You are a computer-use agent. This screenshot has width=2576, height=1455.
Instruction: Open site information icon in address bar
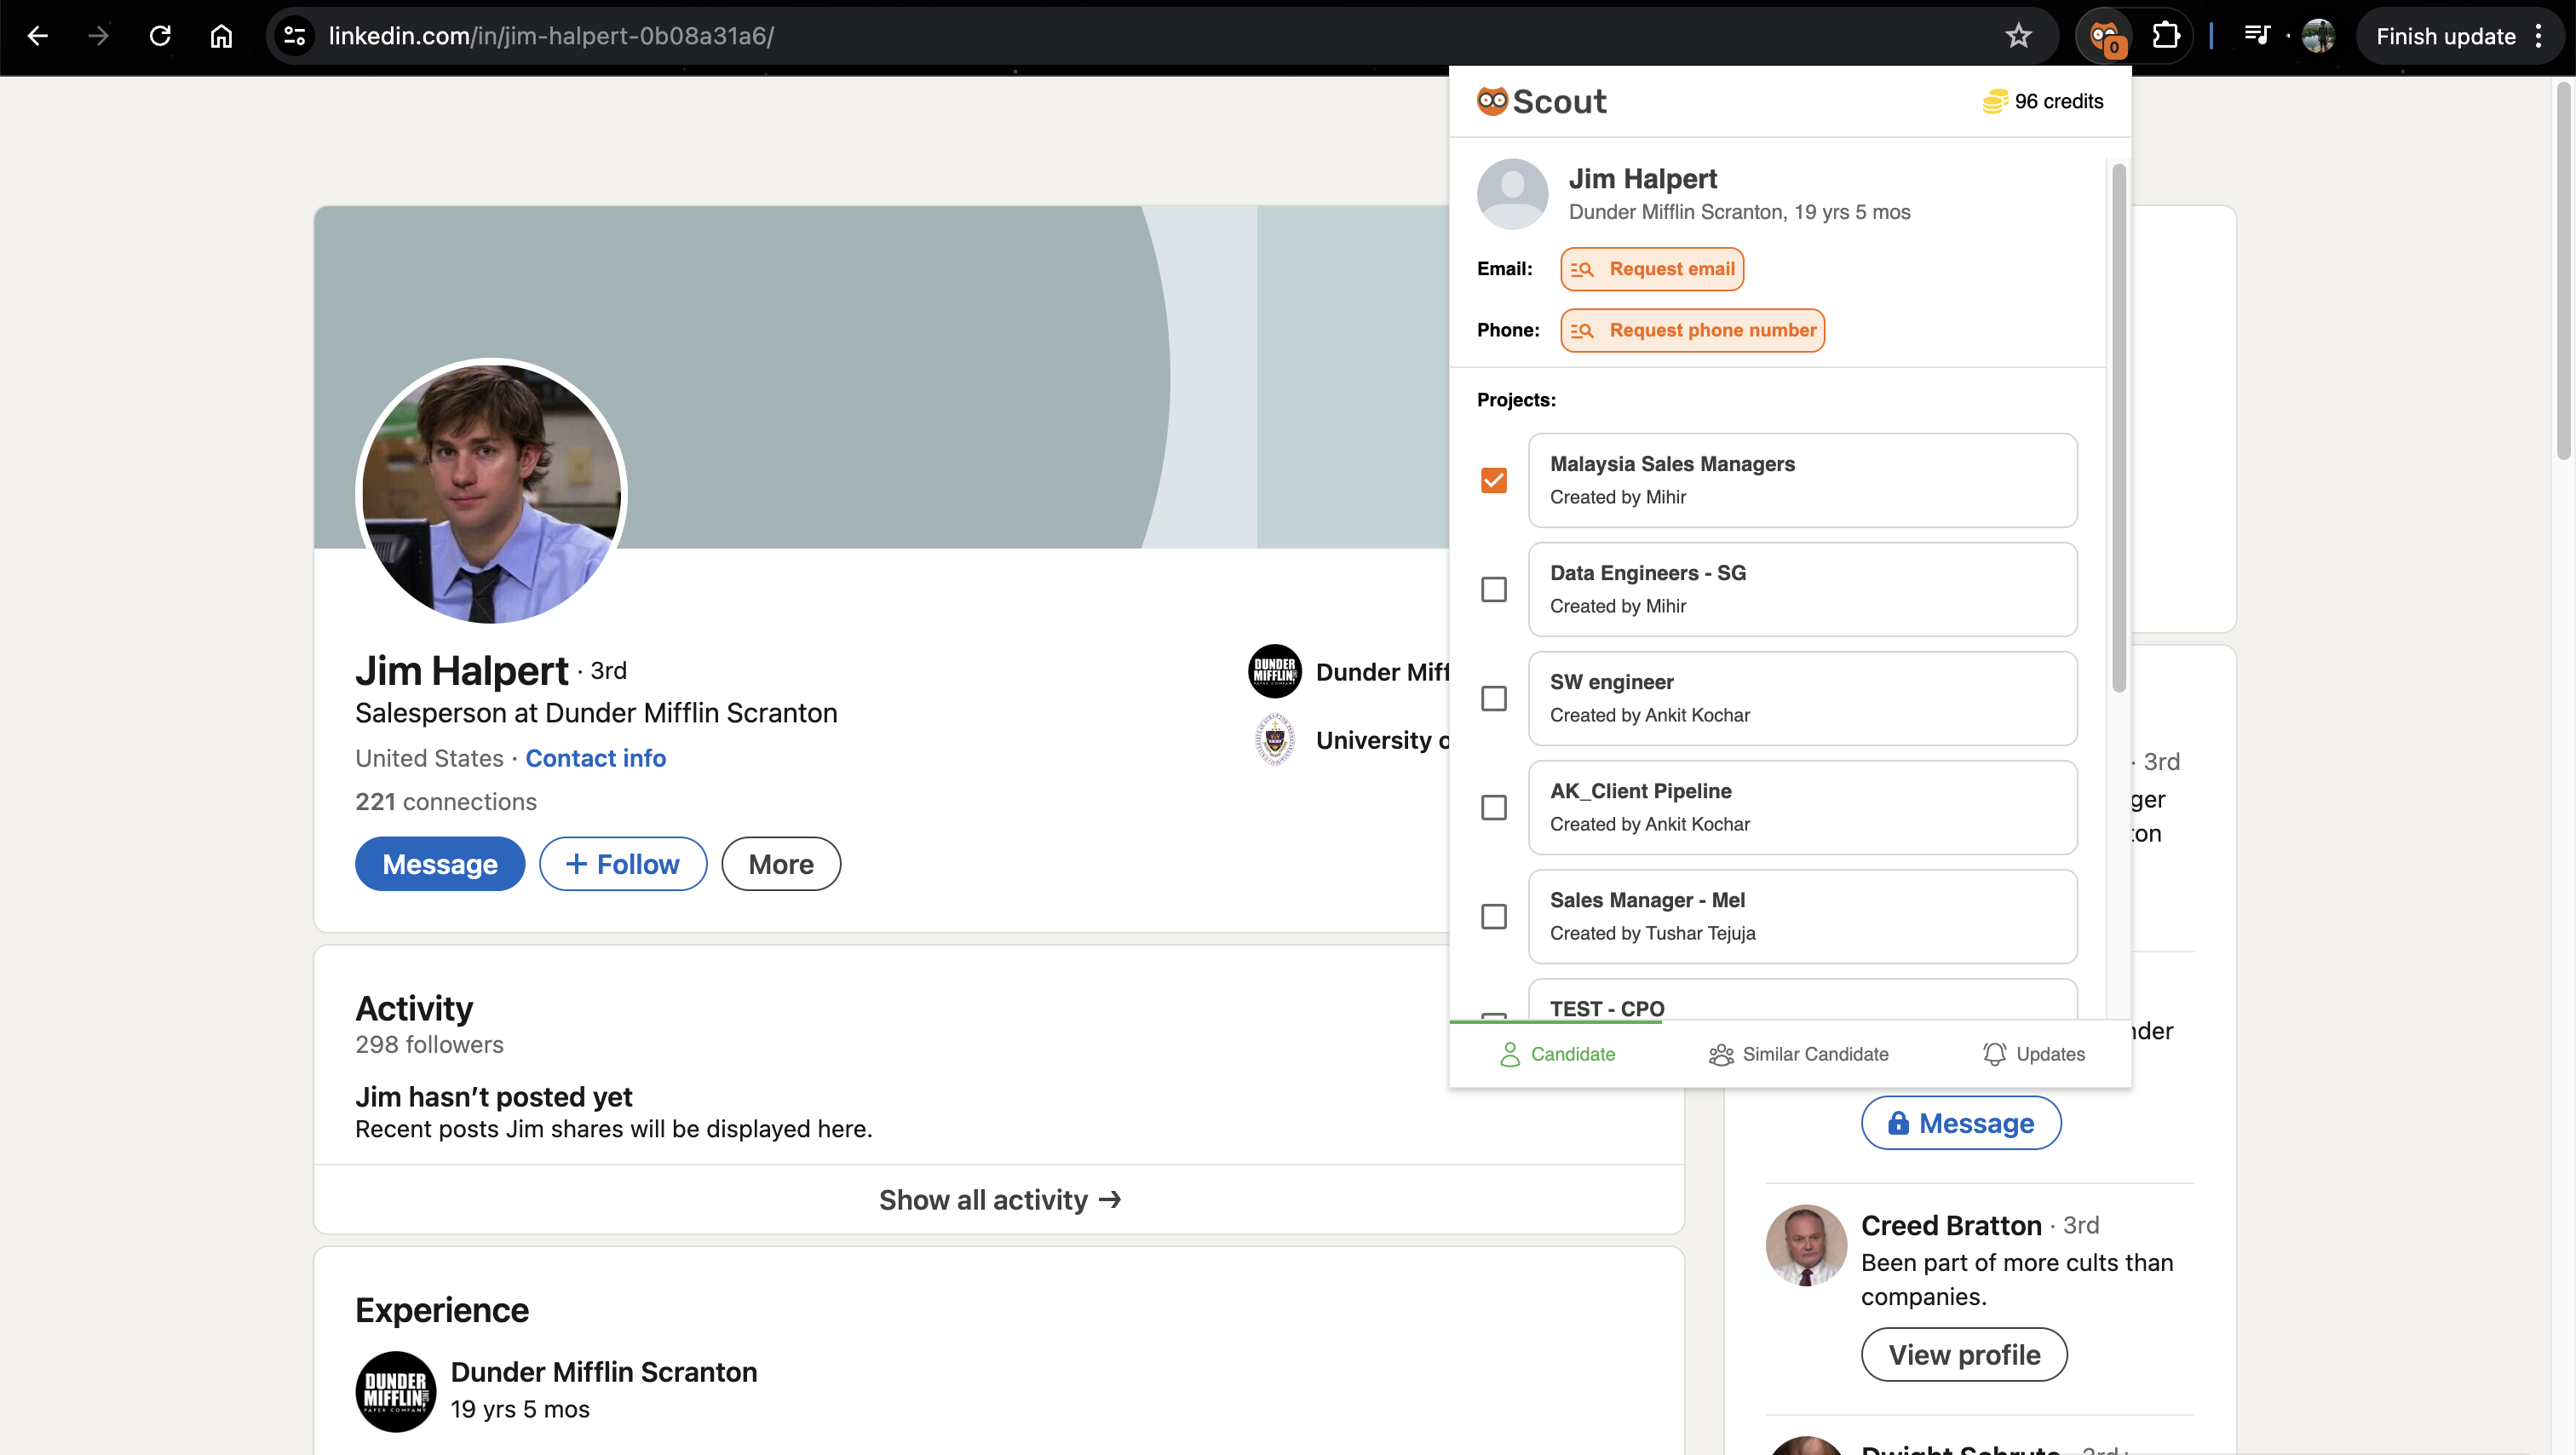point(294,36)
